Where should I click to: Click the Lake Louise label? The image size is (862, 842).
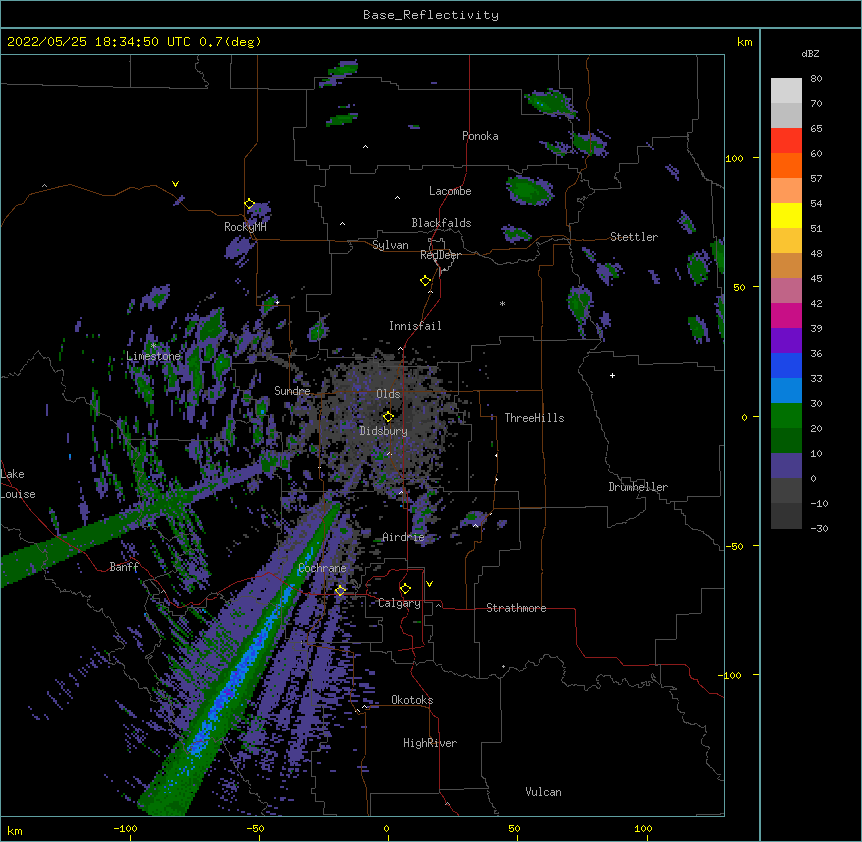[x=18, y=484]
